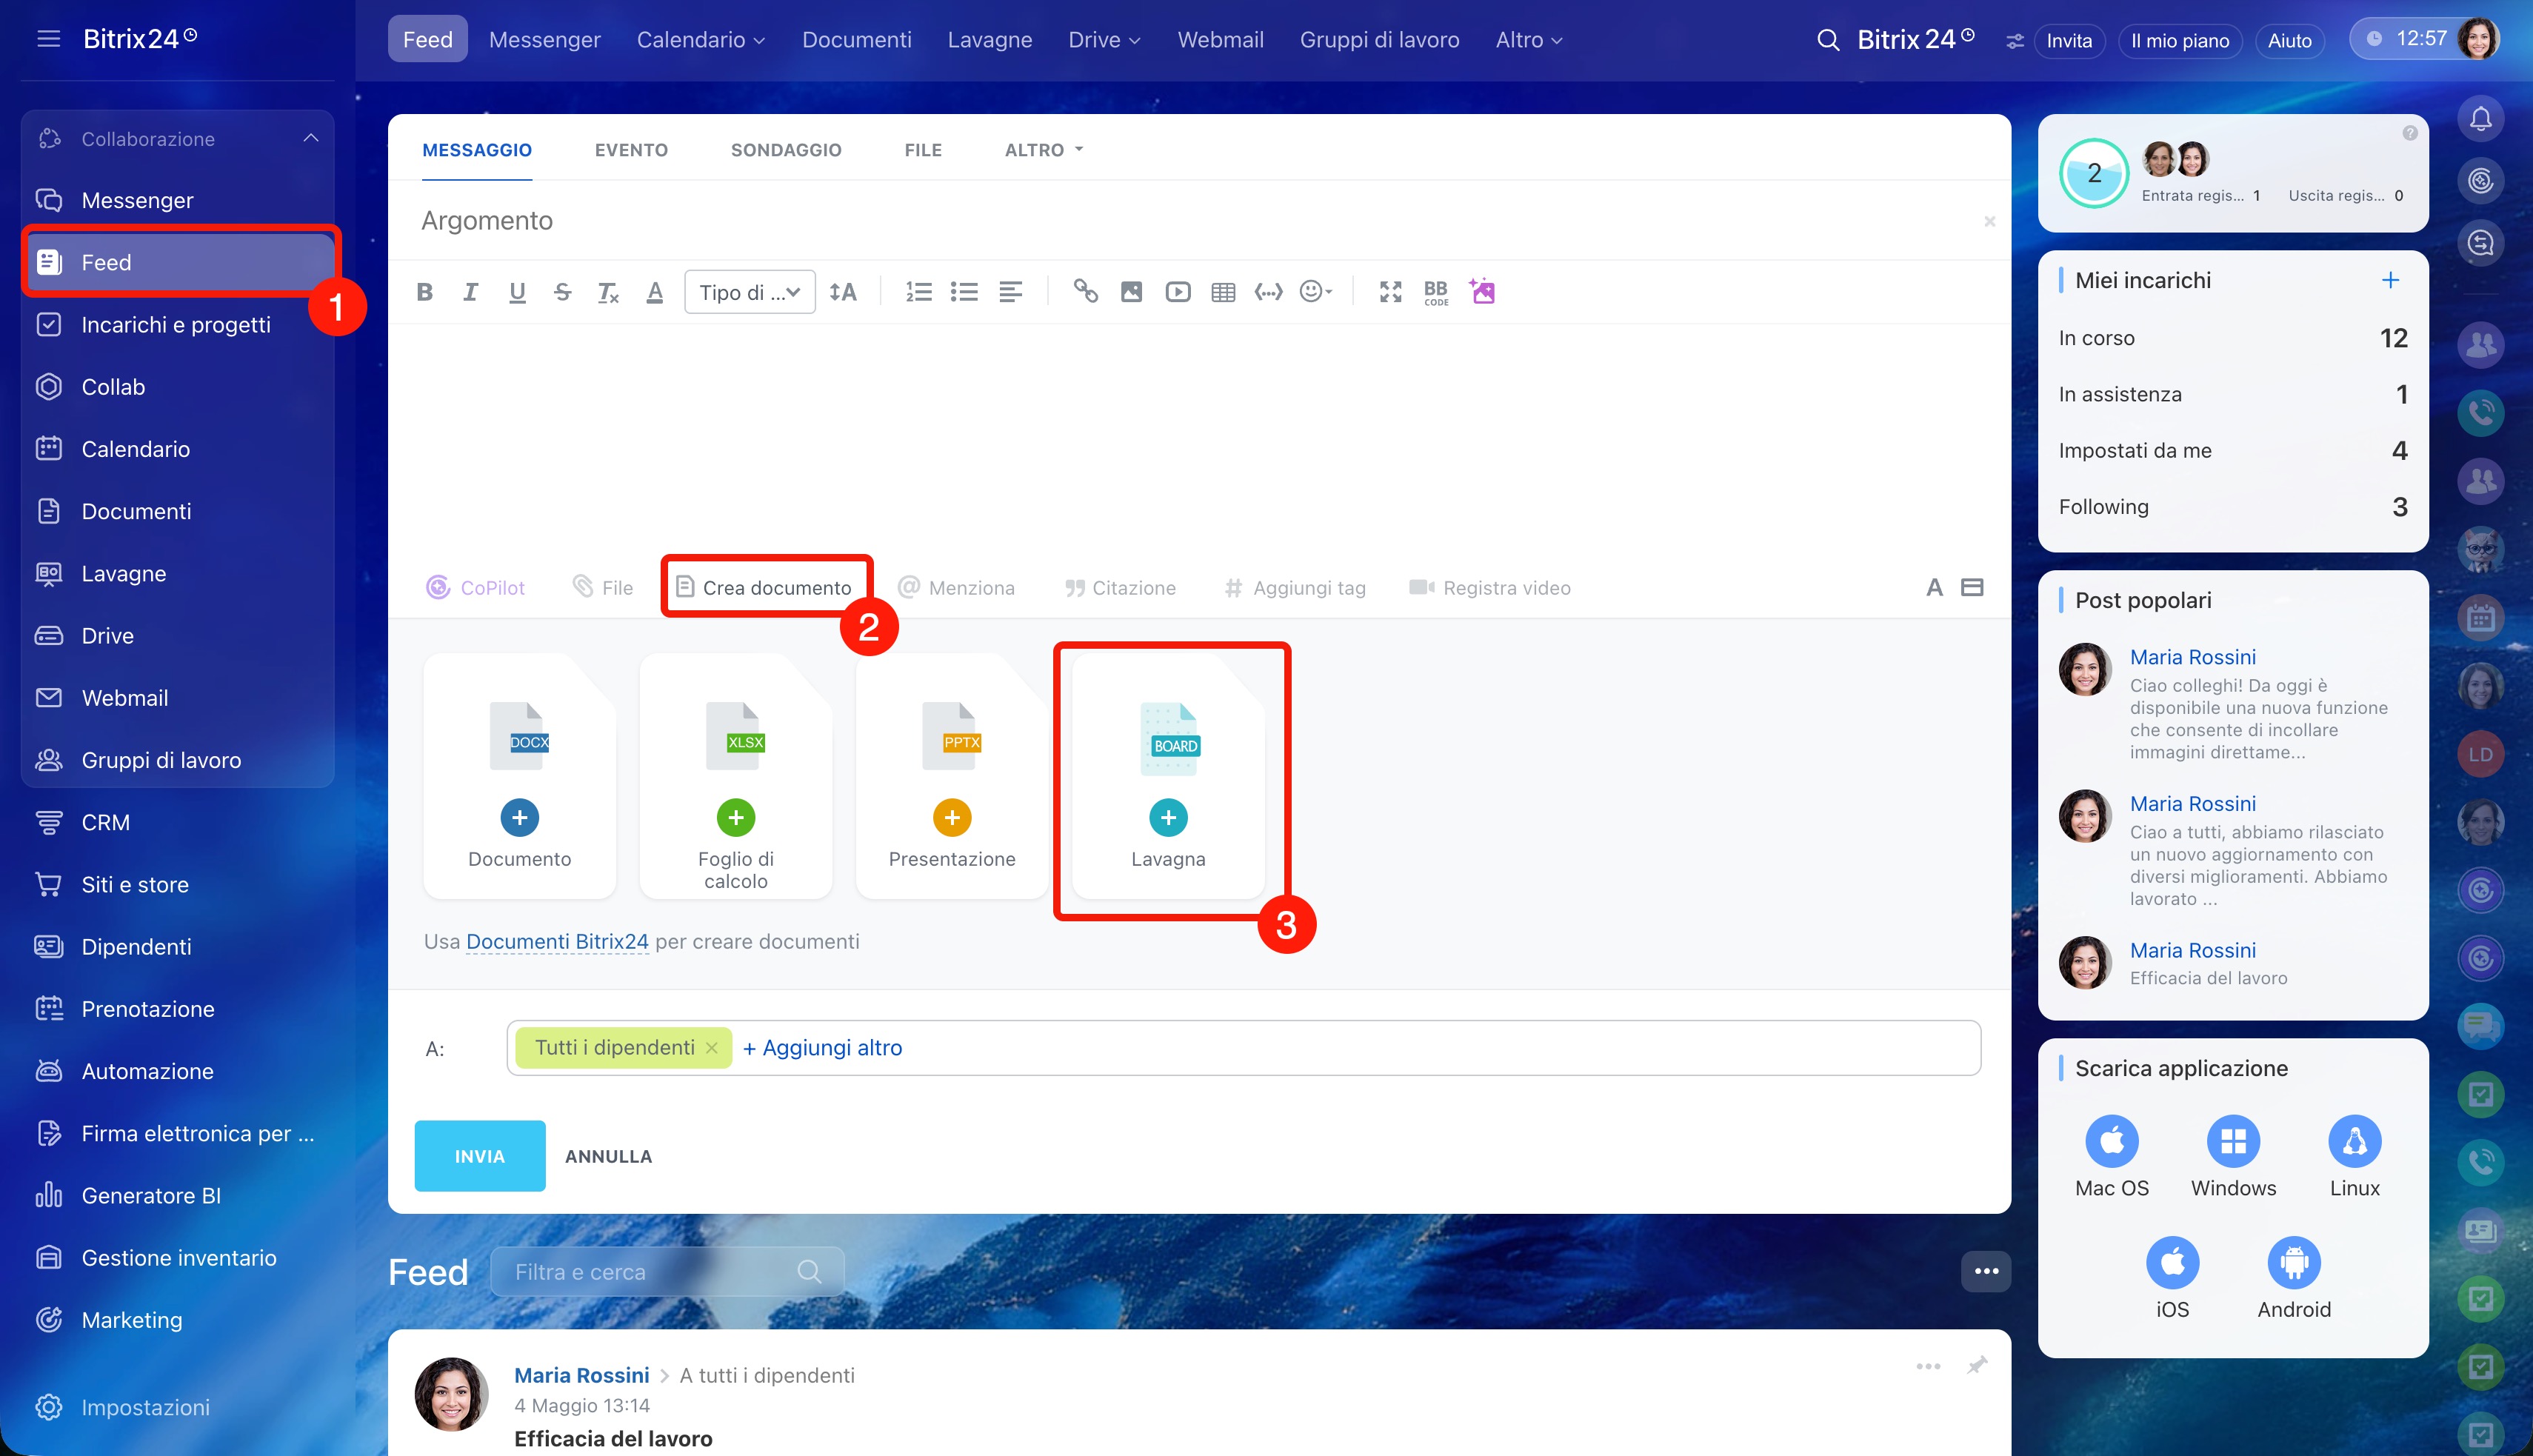Toggle bold formatting in editor toolbar
The height and width of the screenshot is (1456, 2533).
[424, 292]
